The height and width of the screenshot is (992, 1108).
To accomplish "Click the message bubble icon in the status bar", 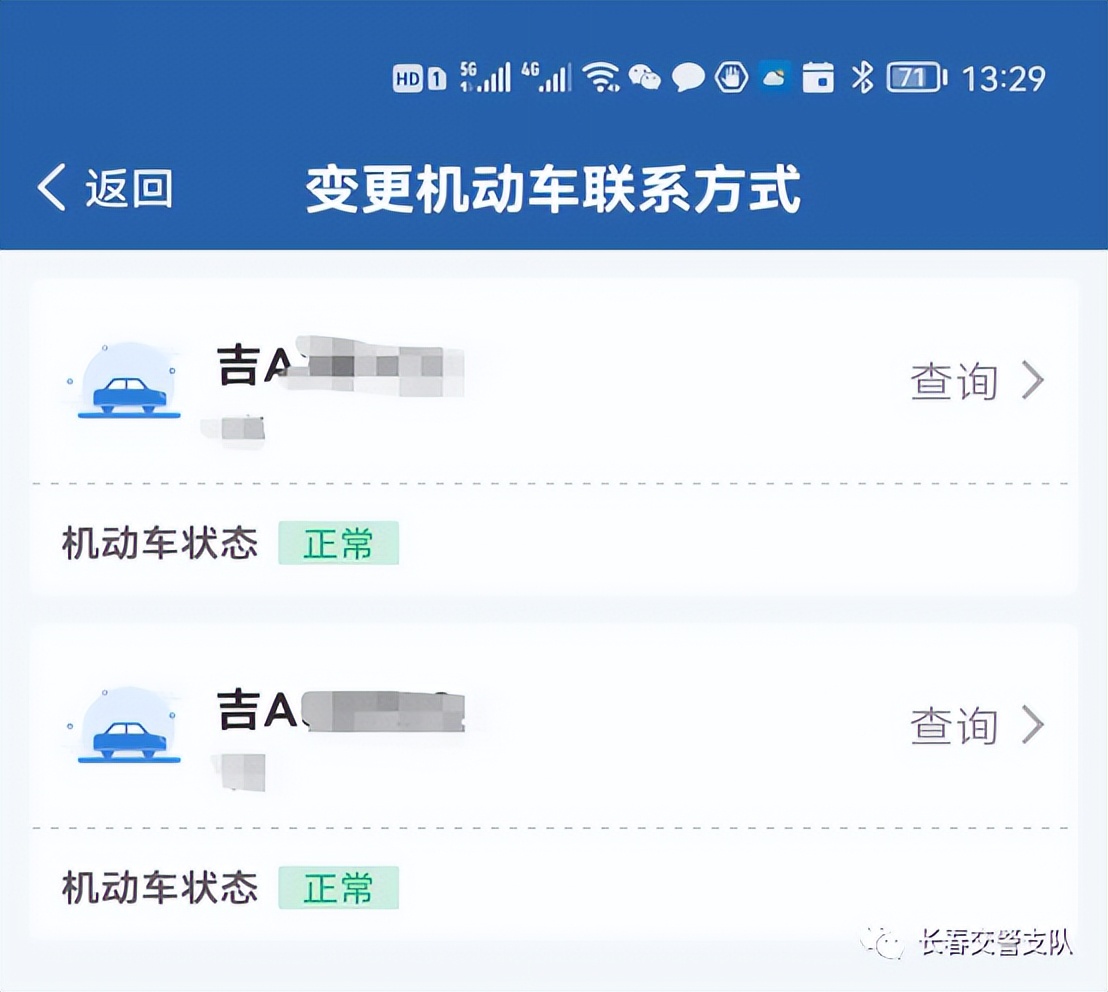I will point(688,76).
